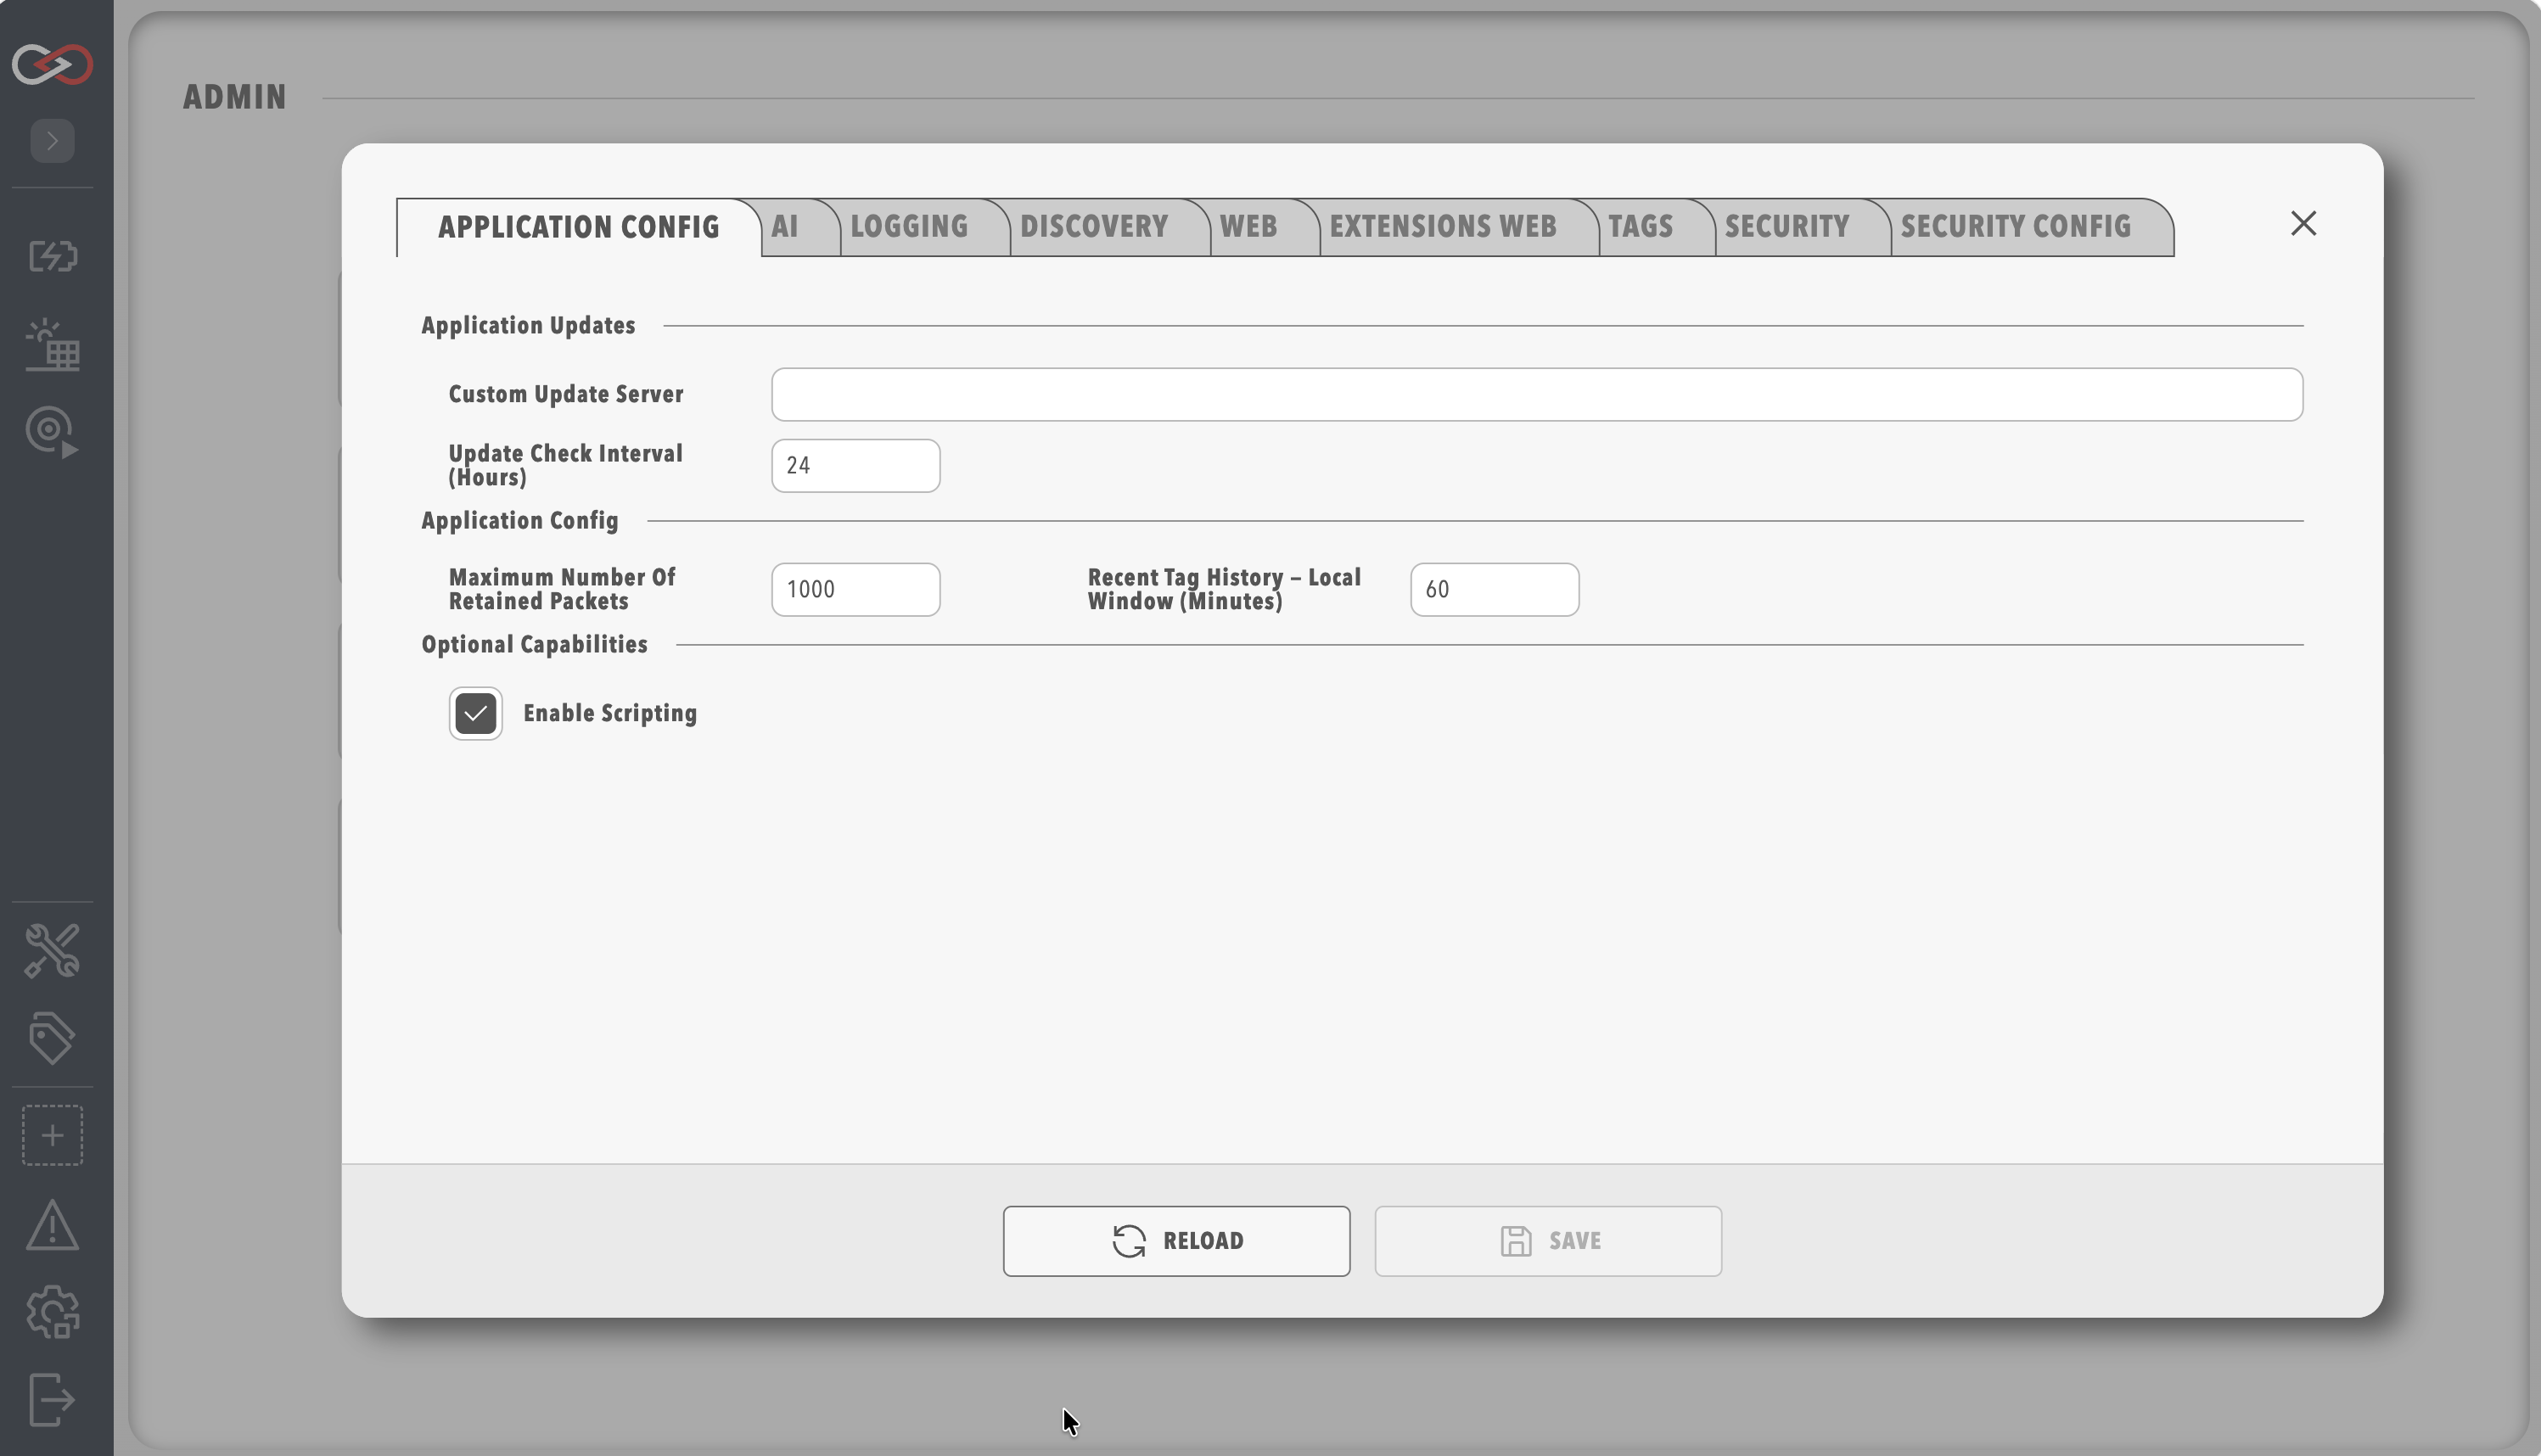
Task: Open the wrench and screwdriver tools icon
Action: 52,950
